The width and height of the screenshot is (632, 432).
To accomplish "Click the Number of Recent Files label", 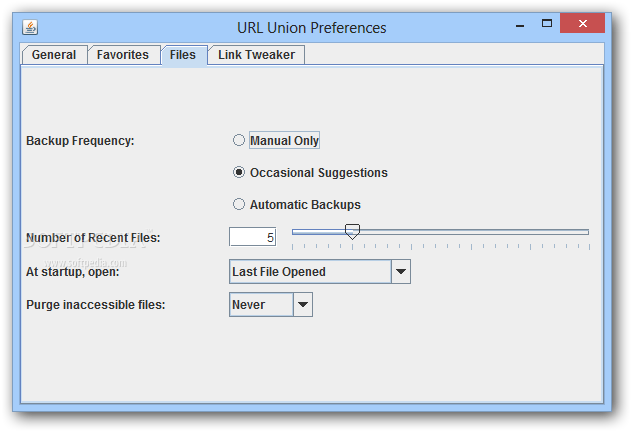I will 93,238.
